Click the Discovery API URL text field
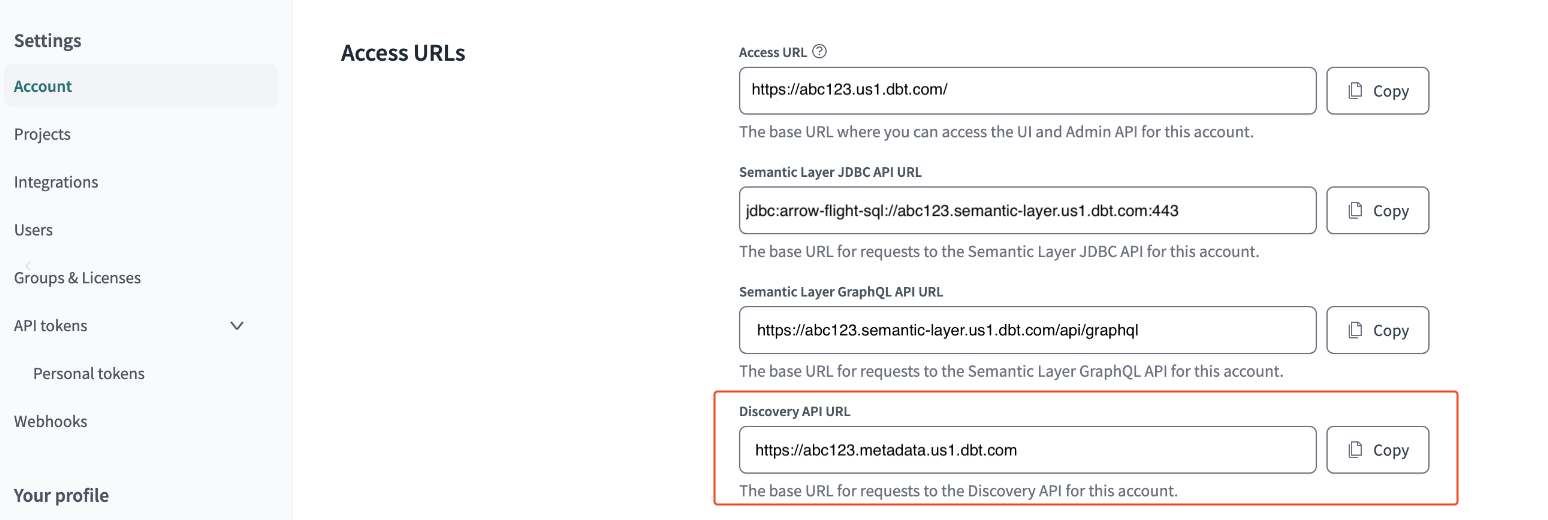Screen dimensions: 1548x520 coord(1027,450)
